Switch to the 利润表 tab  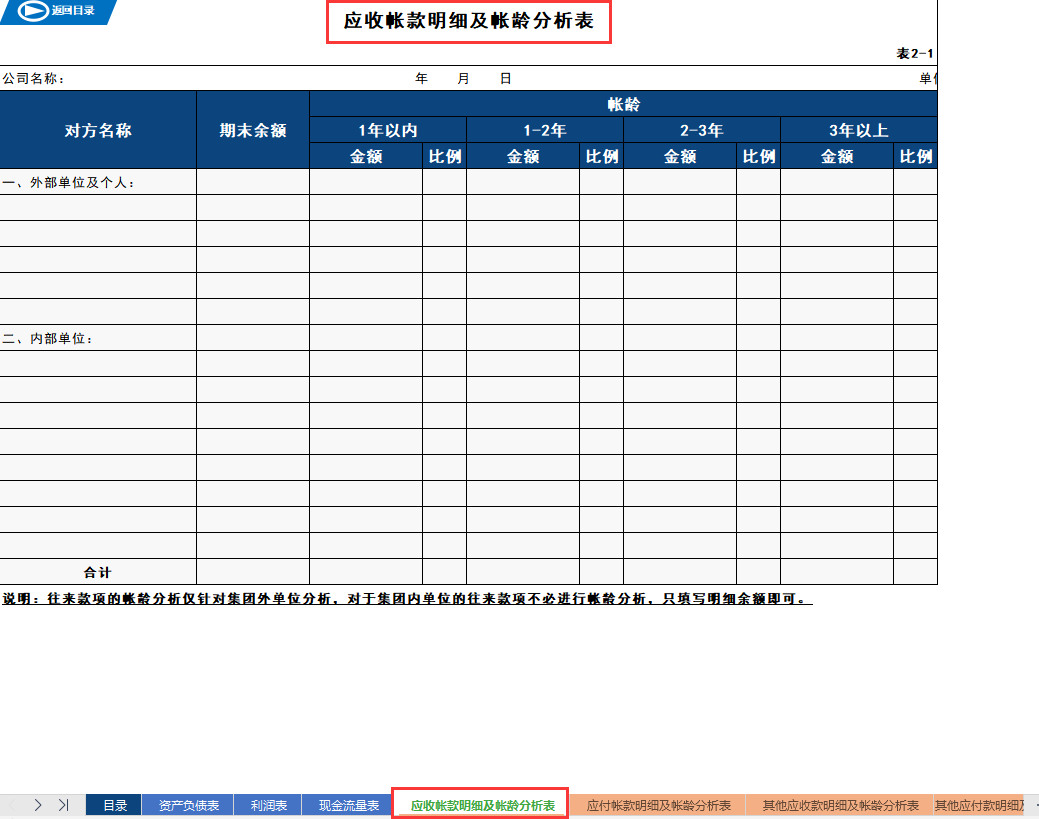coord(267,804)
